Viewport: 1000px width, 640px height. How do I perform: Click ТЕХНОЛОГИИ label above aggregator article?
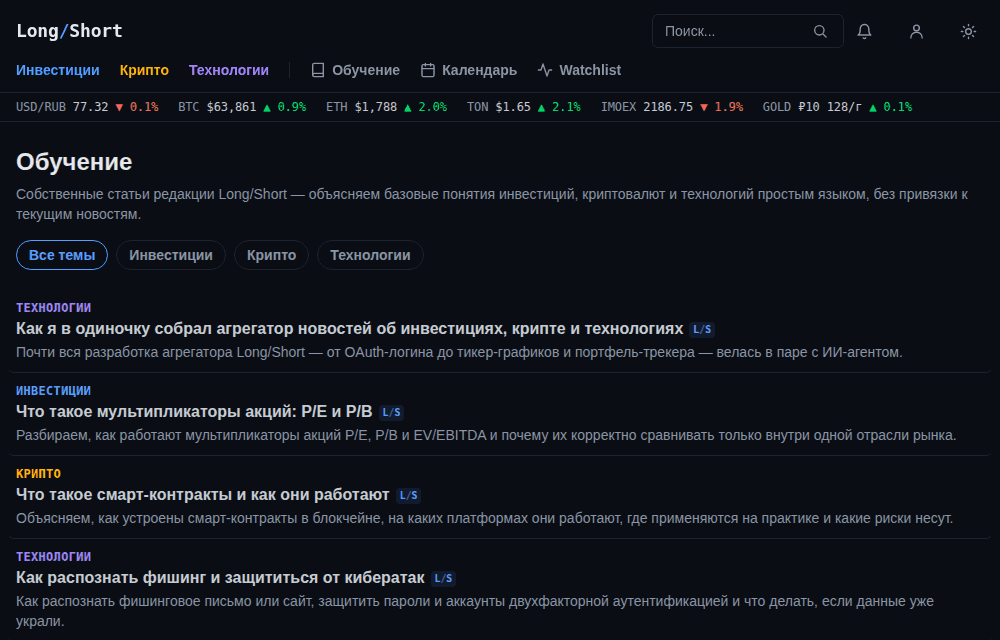point(54,308)
